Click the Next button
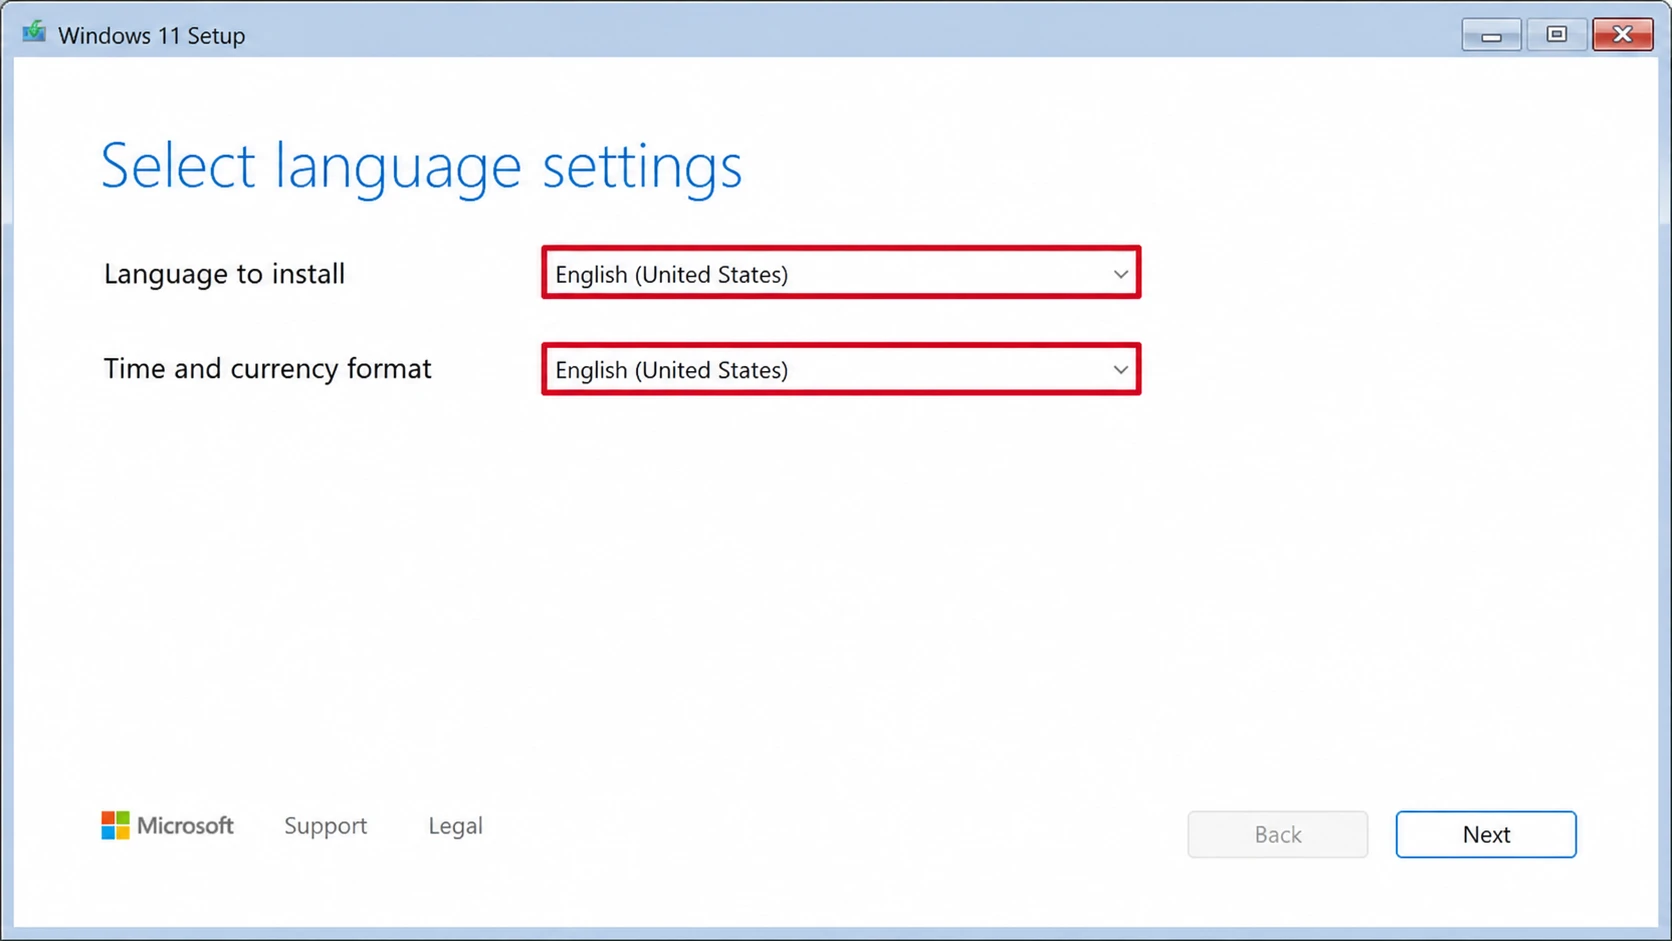Viewport: 1672px width, 941px height. (x=1485, y=834)
